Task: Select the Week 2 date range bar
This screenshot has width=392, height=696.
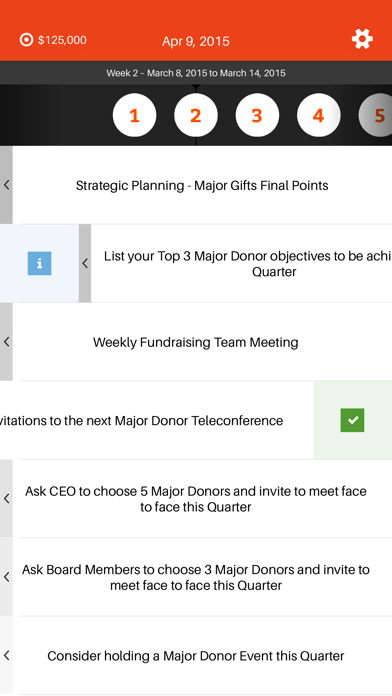Action: [x=196, y=73]
